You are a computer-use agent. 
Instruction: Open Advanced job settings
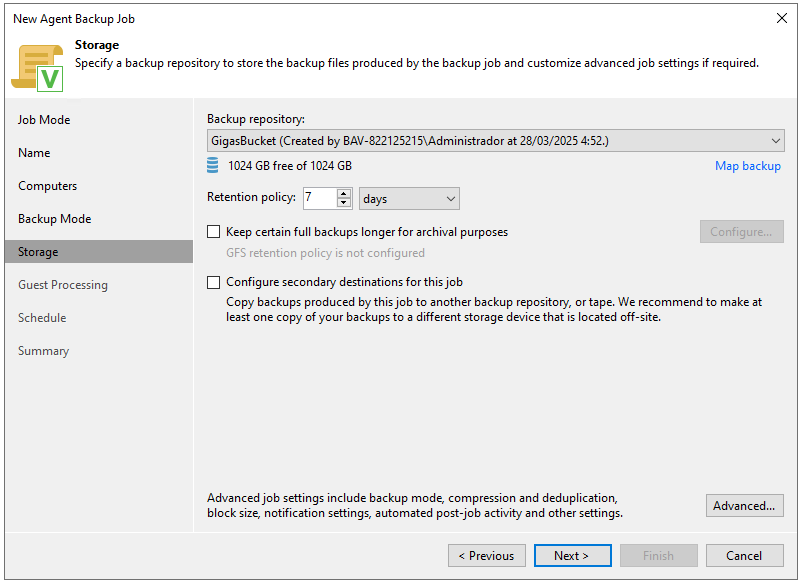744,506
